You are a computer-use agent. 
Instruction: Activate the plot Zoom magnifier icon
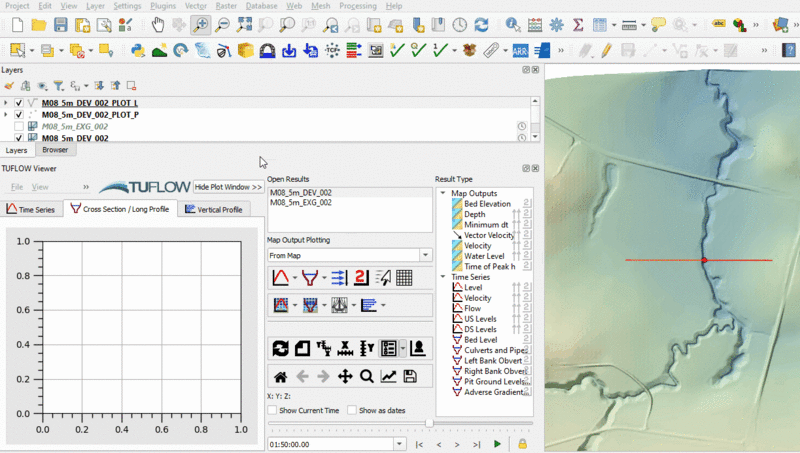[367, 376]
